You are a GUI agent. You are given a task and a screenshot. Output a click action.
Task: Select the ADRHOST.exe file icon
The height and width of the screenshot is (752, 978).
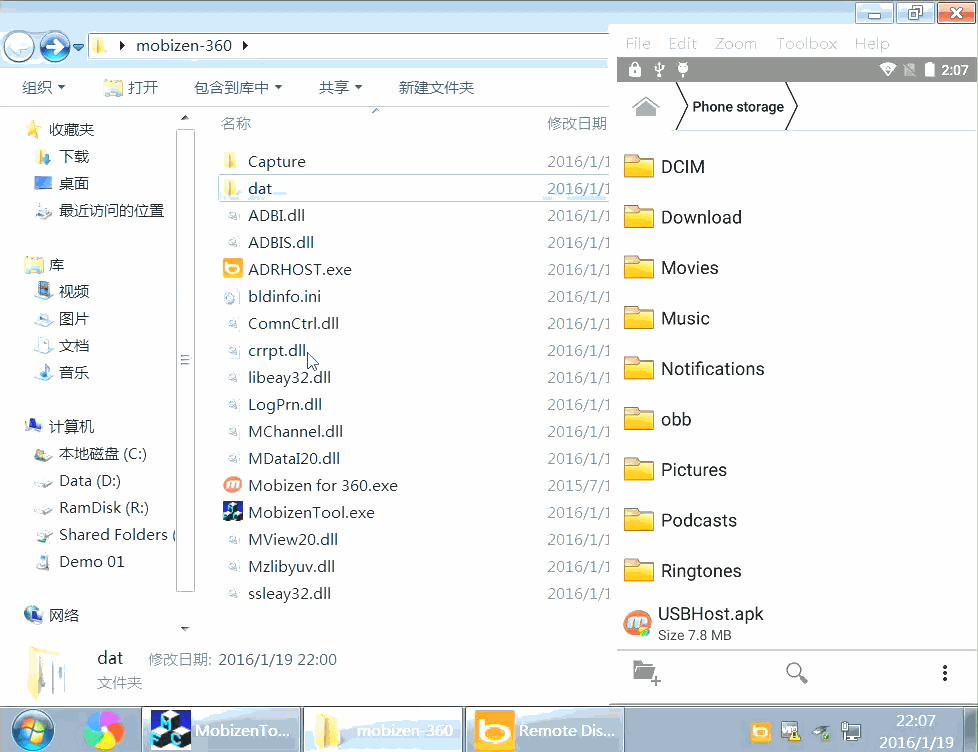click(232, 269)
